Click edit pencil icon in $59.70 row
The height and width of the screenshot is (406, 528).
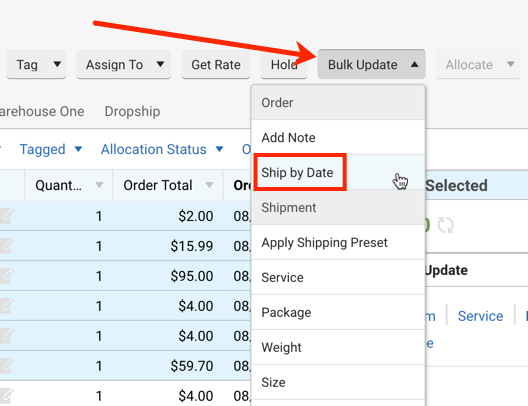coord(7,366)
